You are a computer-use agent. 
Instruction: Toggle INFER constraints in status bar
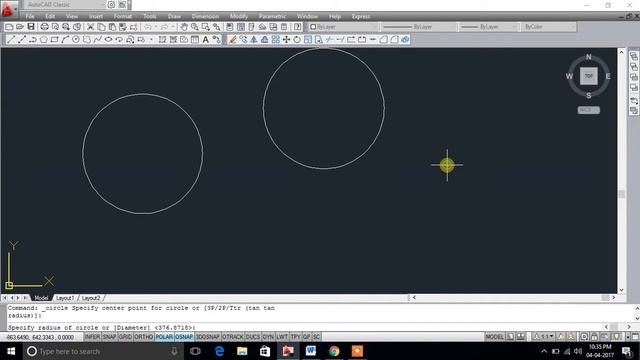coord(92,337)
